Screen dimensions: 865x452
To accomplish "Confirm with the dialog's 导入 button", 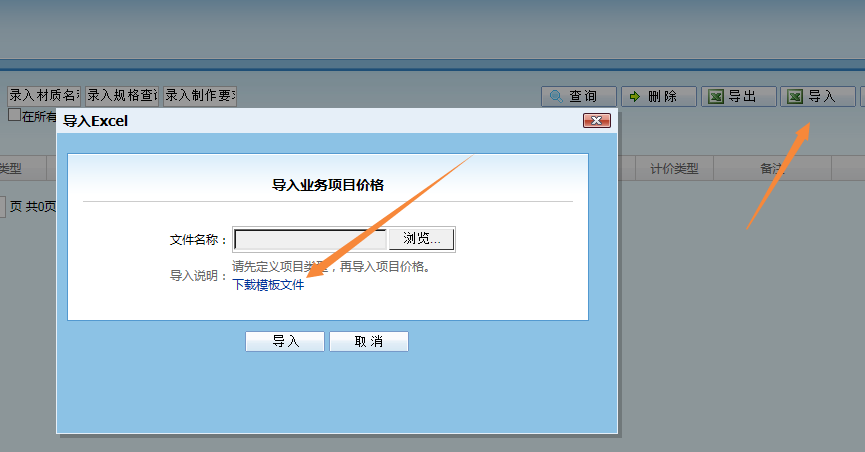I will point(285,341).
